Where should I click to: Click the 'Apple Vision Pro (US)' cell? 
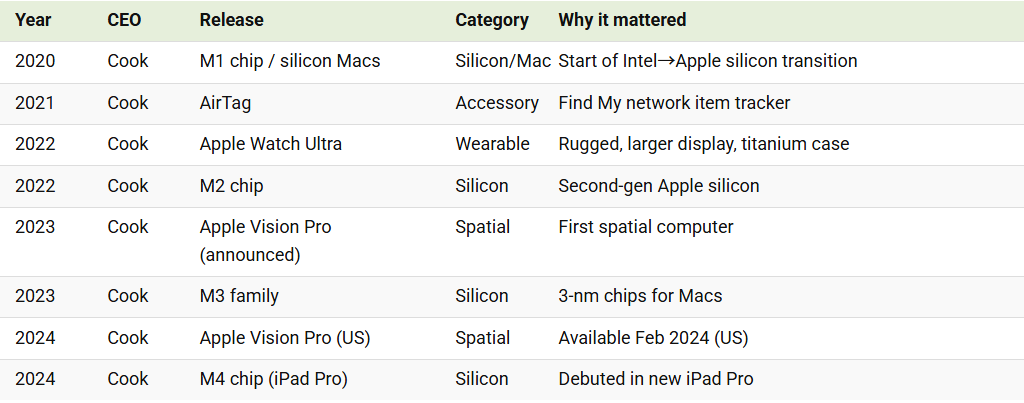[285, 338]
